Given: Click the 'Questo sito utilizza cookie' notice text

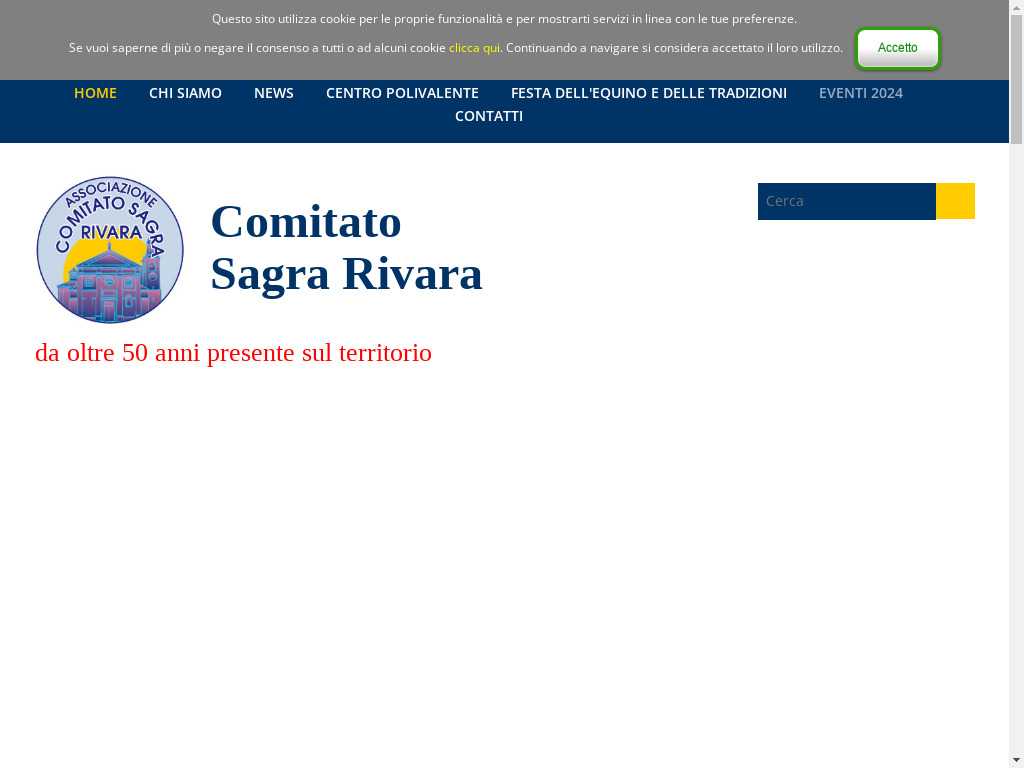Looking at the screenshot, I should [x=504, y=19].
